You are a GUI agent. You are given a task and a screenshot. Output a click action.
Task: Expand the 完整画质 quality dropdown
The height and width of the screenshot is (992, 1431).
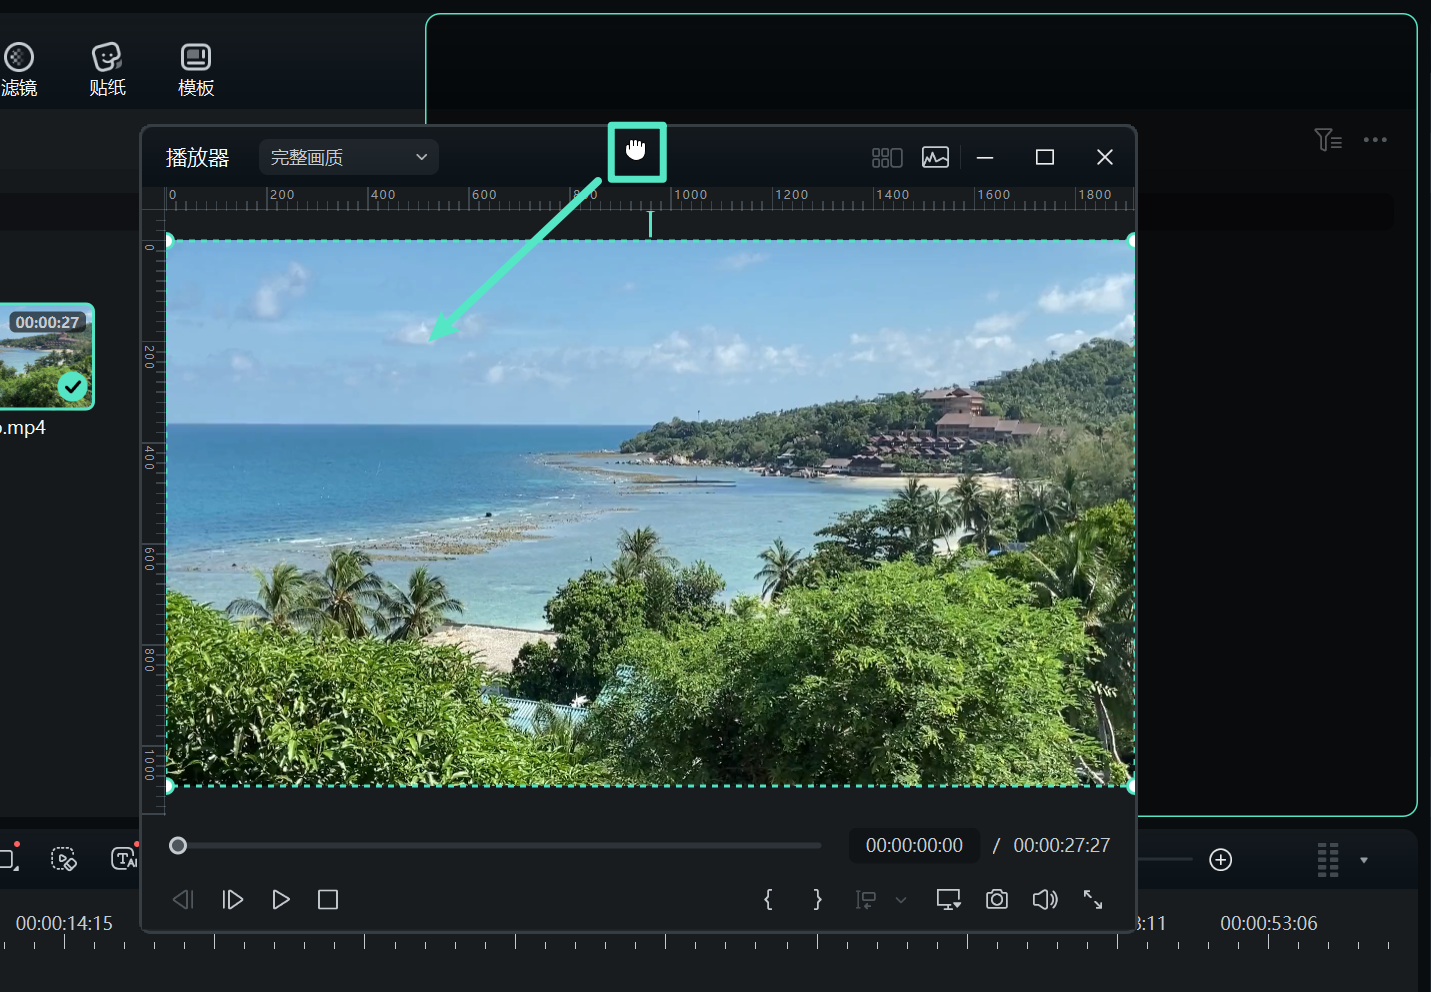[348, 157]
